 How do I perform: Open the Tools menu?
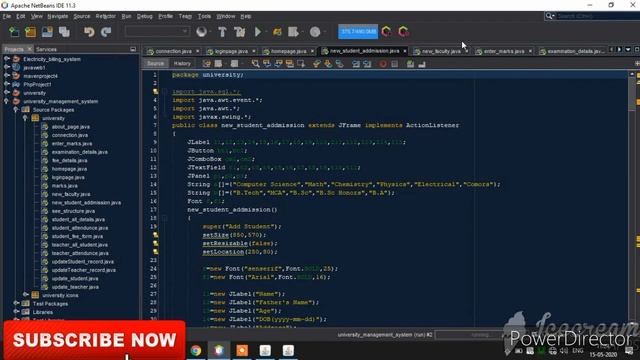(204, 16)
